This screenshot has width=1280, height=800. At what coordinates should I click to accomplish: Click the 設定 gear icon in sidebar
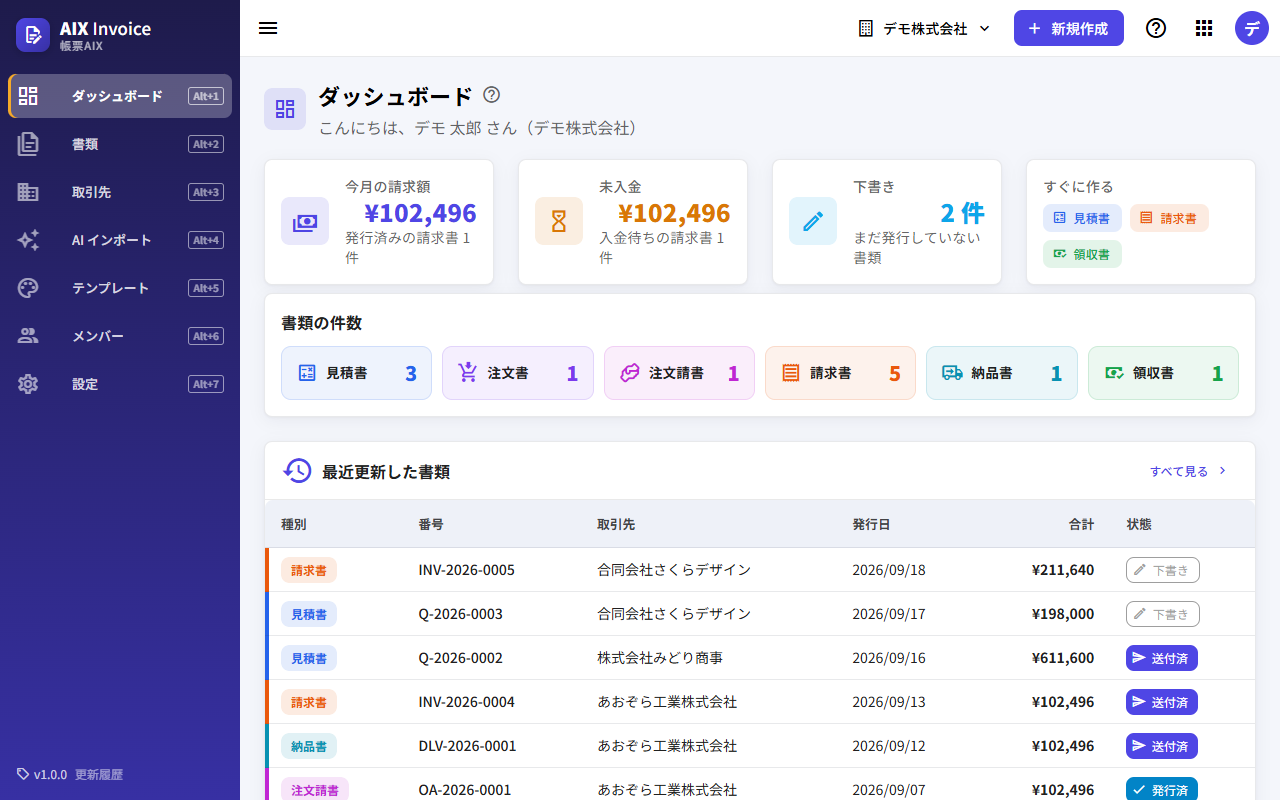click(28, 384)
